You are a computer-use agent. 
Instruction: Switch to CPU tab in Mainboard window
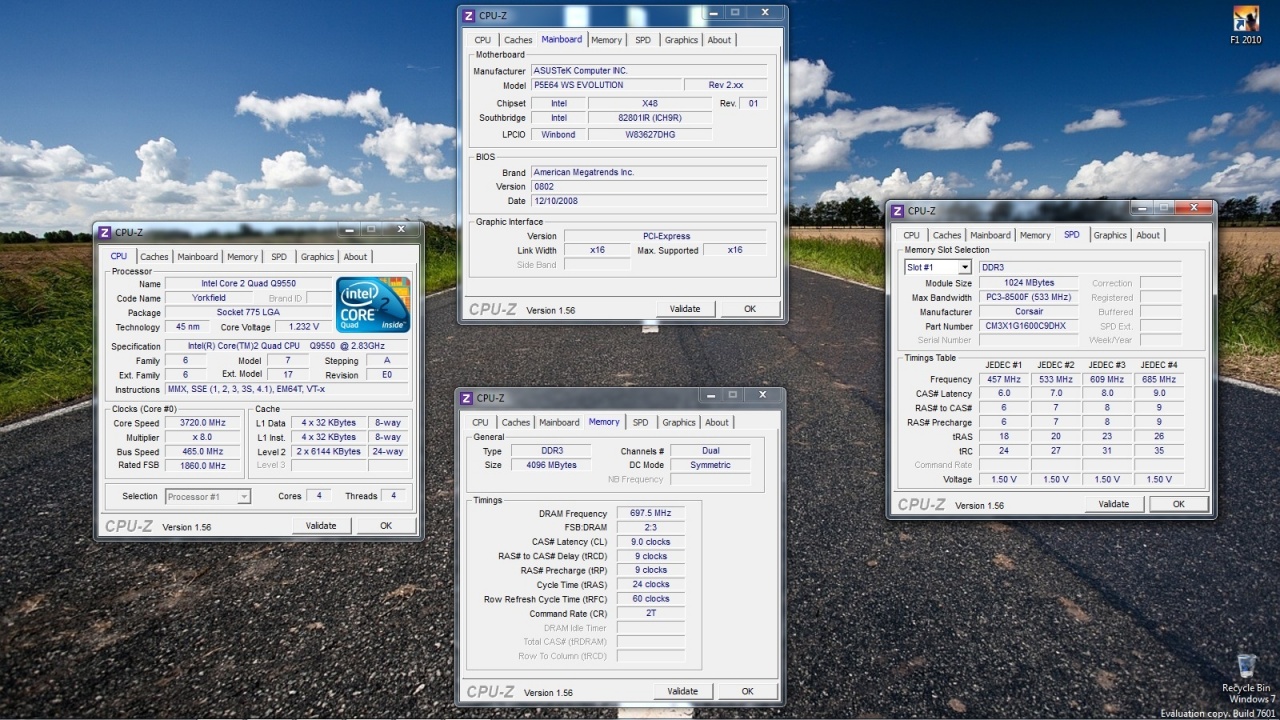tap(483, 40)
